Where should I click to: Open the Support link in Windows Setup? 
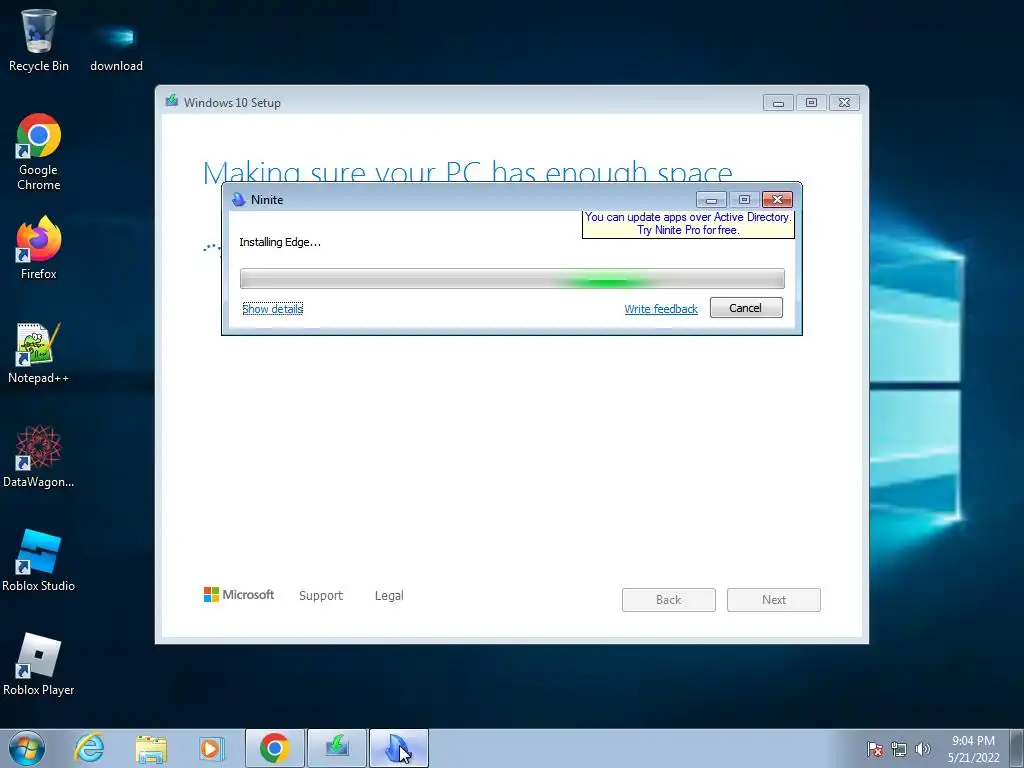tap(321, 596)
